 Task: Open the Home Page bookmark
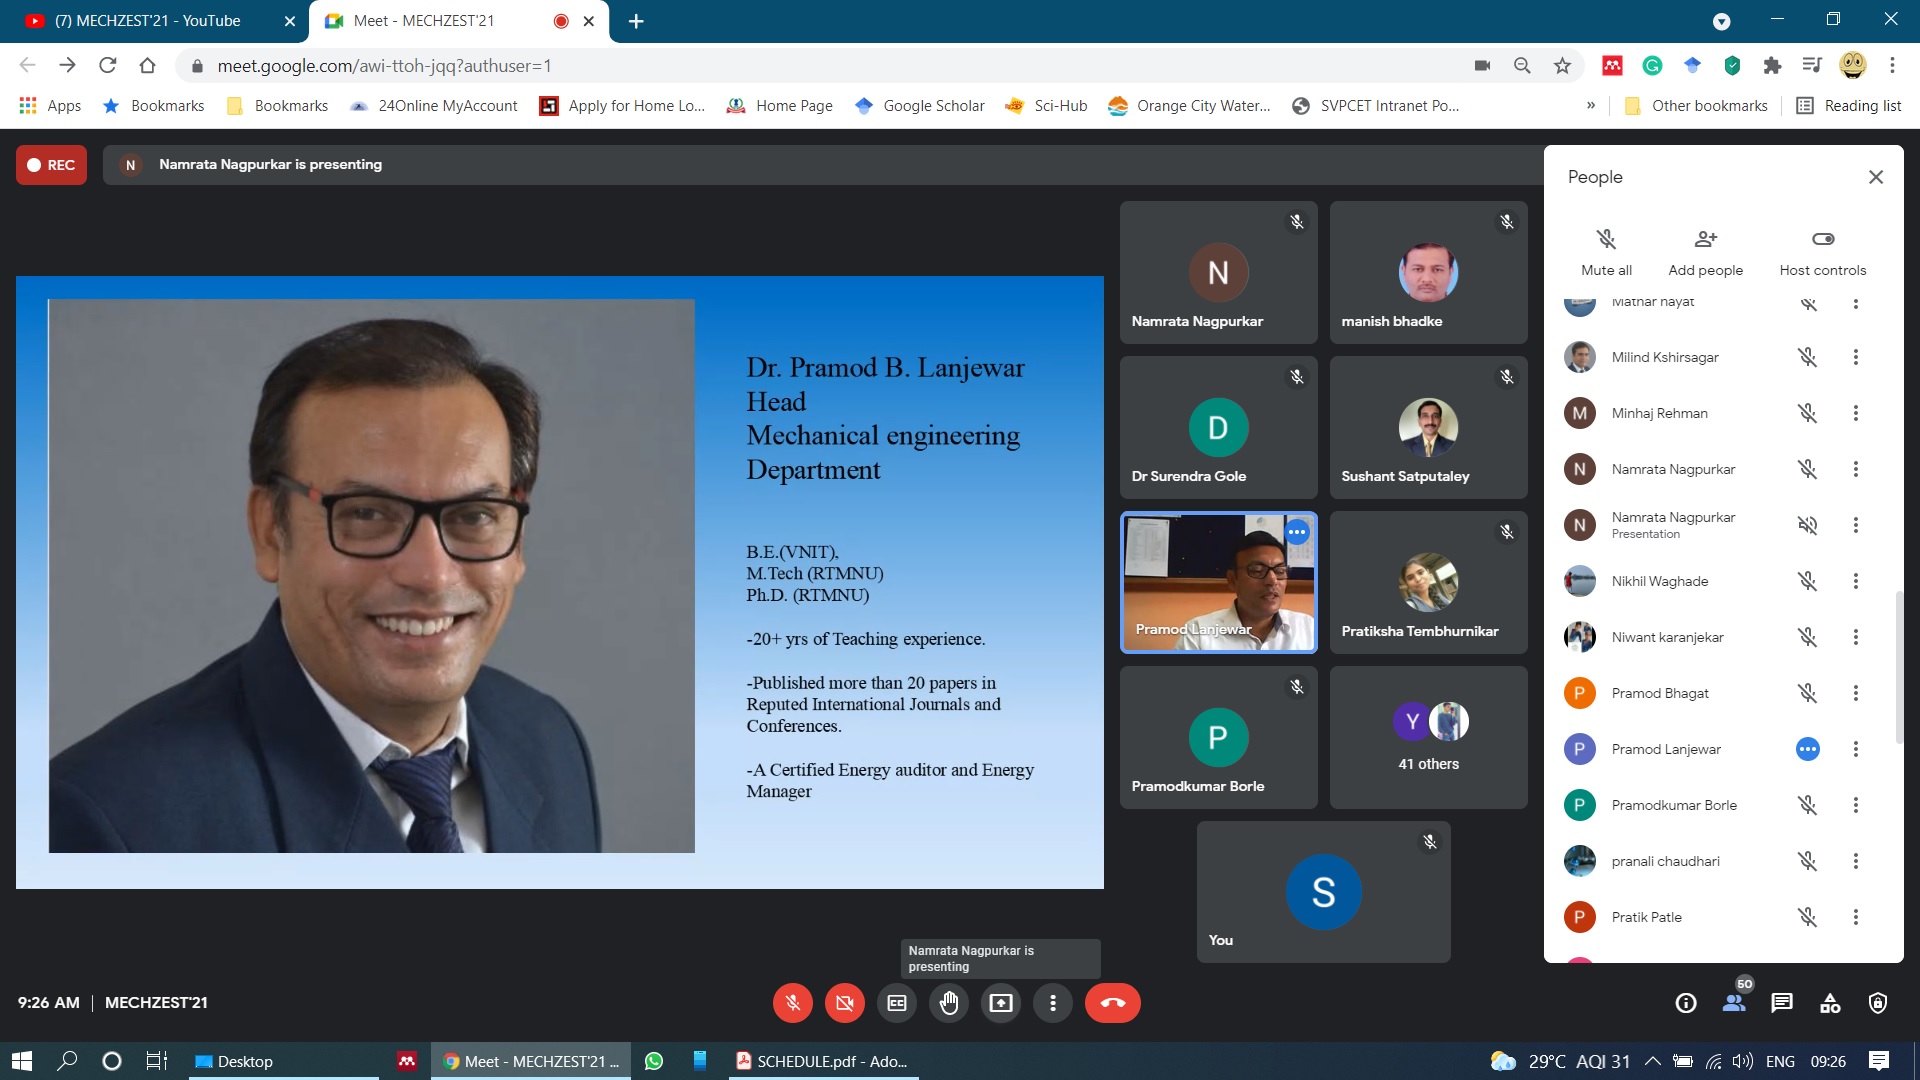(780, 106)
